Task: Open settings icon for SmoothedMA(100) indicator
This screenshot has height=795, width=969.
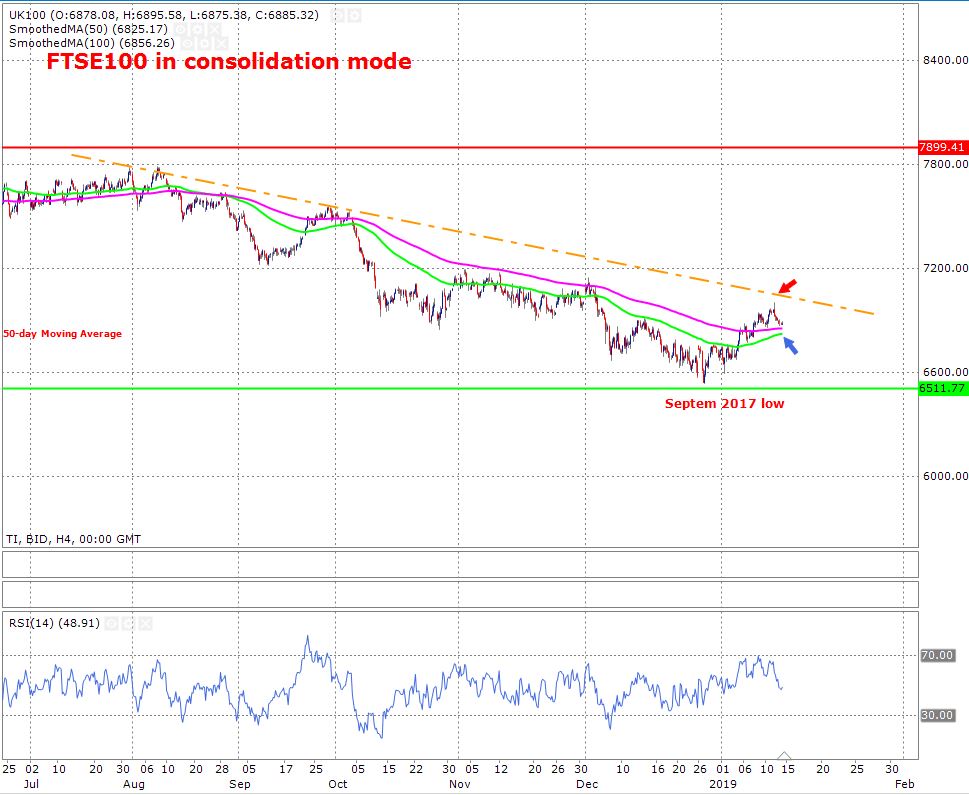Action: click(x=190, y=44)
